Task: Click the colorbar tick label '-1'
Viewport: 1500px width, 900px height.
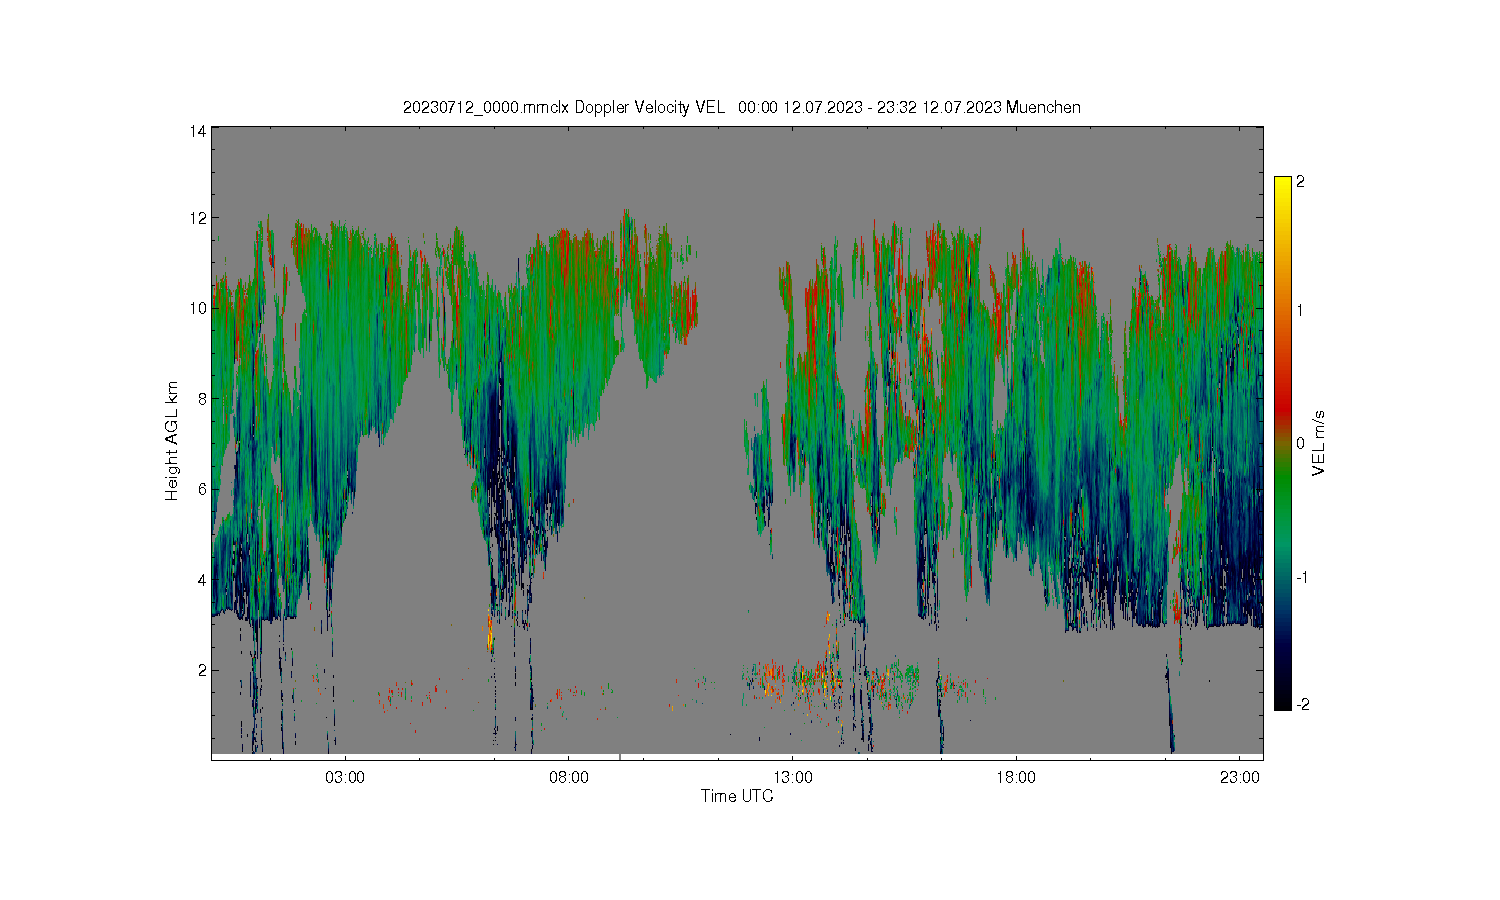Action: click(1302, 578)
